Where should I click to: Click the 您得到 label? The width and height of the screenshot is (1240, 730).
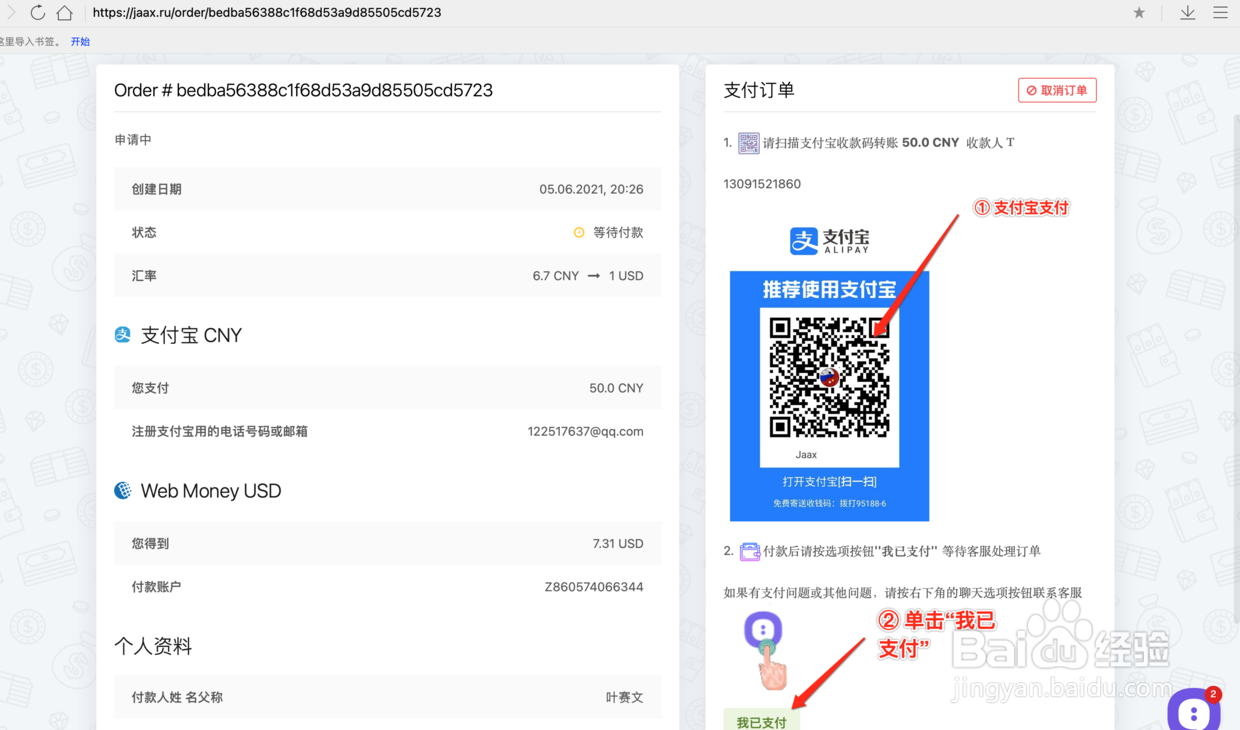pos(151,544)
